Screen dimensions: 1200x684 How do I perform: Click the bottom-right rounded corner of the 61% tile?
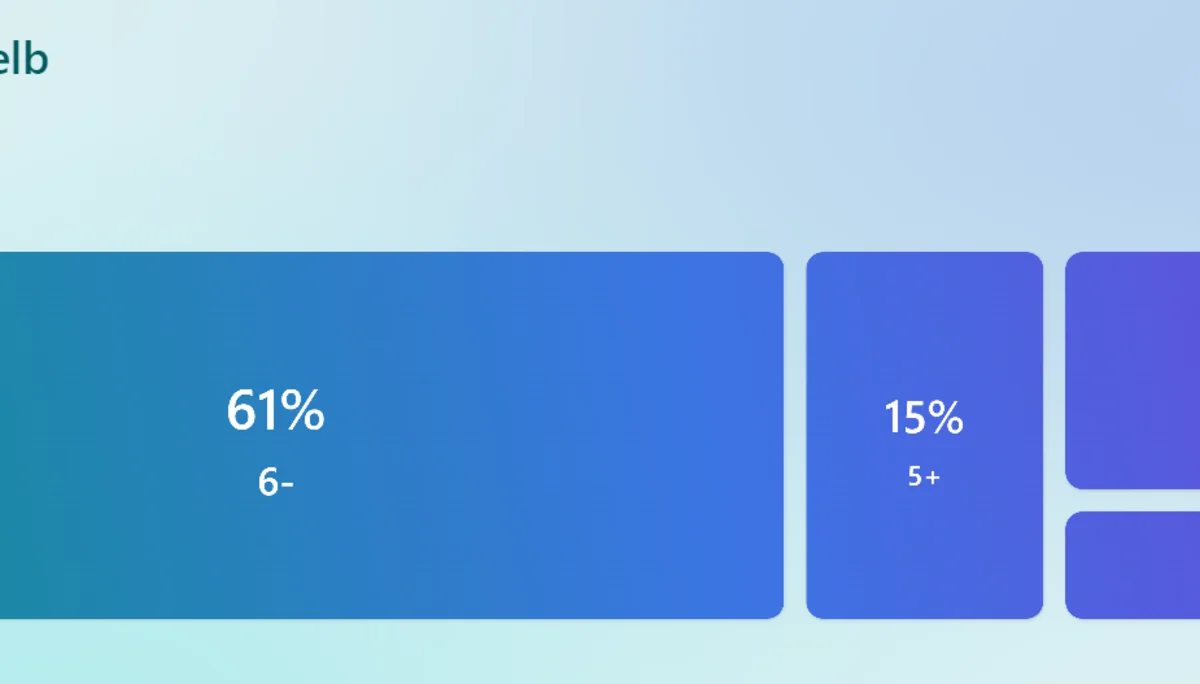click(774, 609)
